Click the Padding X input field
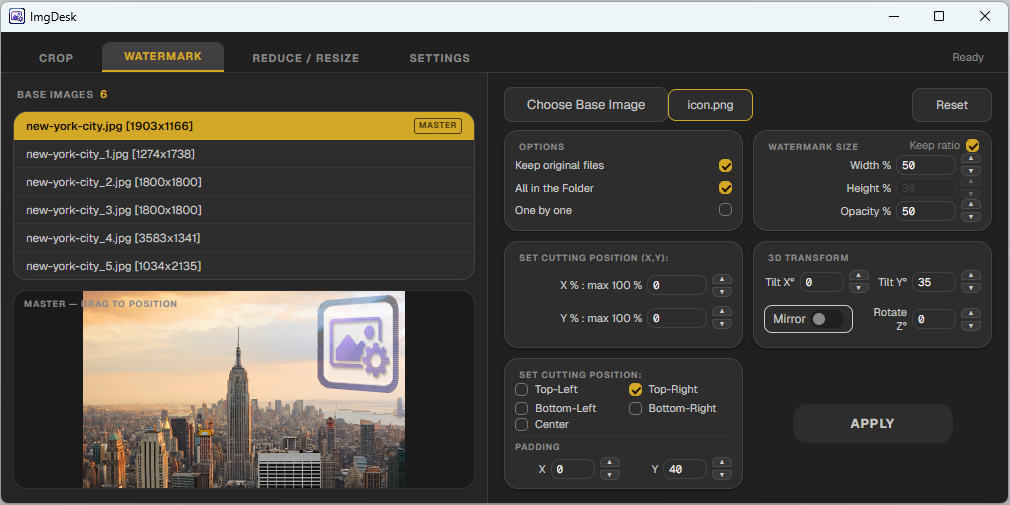Screen dimensions: 1010x505 [x=573, y=470]
